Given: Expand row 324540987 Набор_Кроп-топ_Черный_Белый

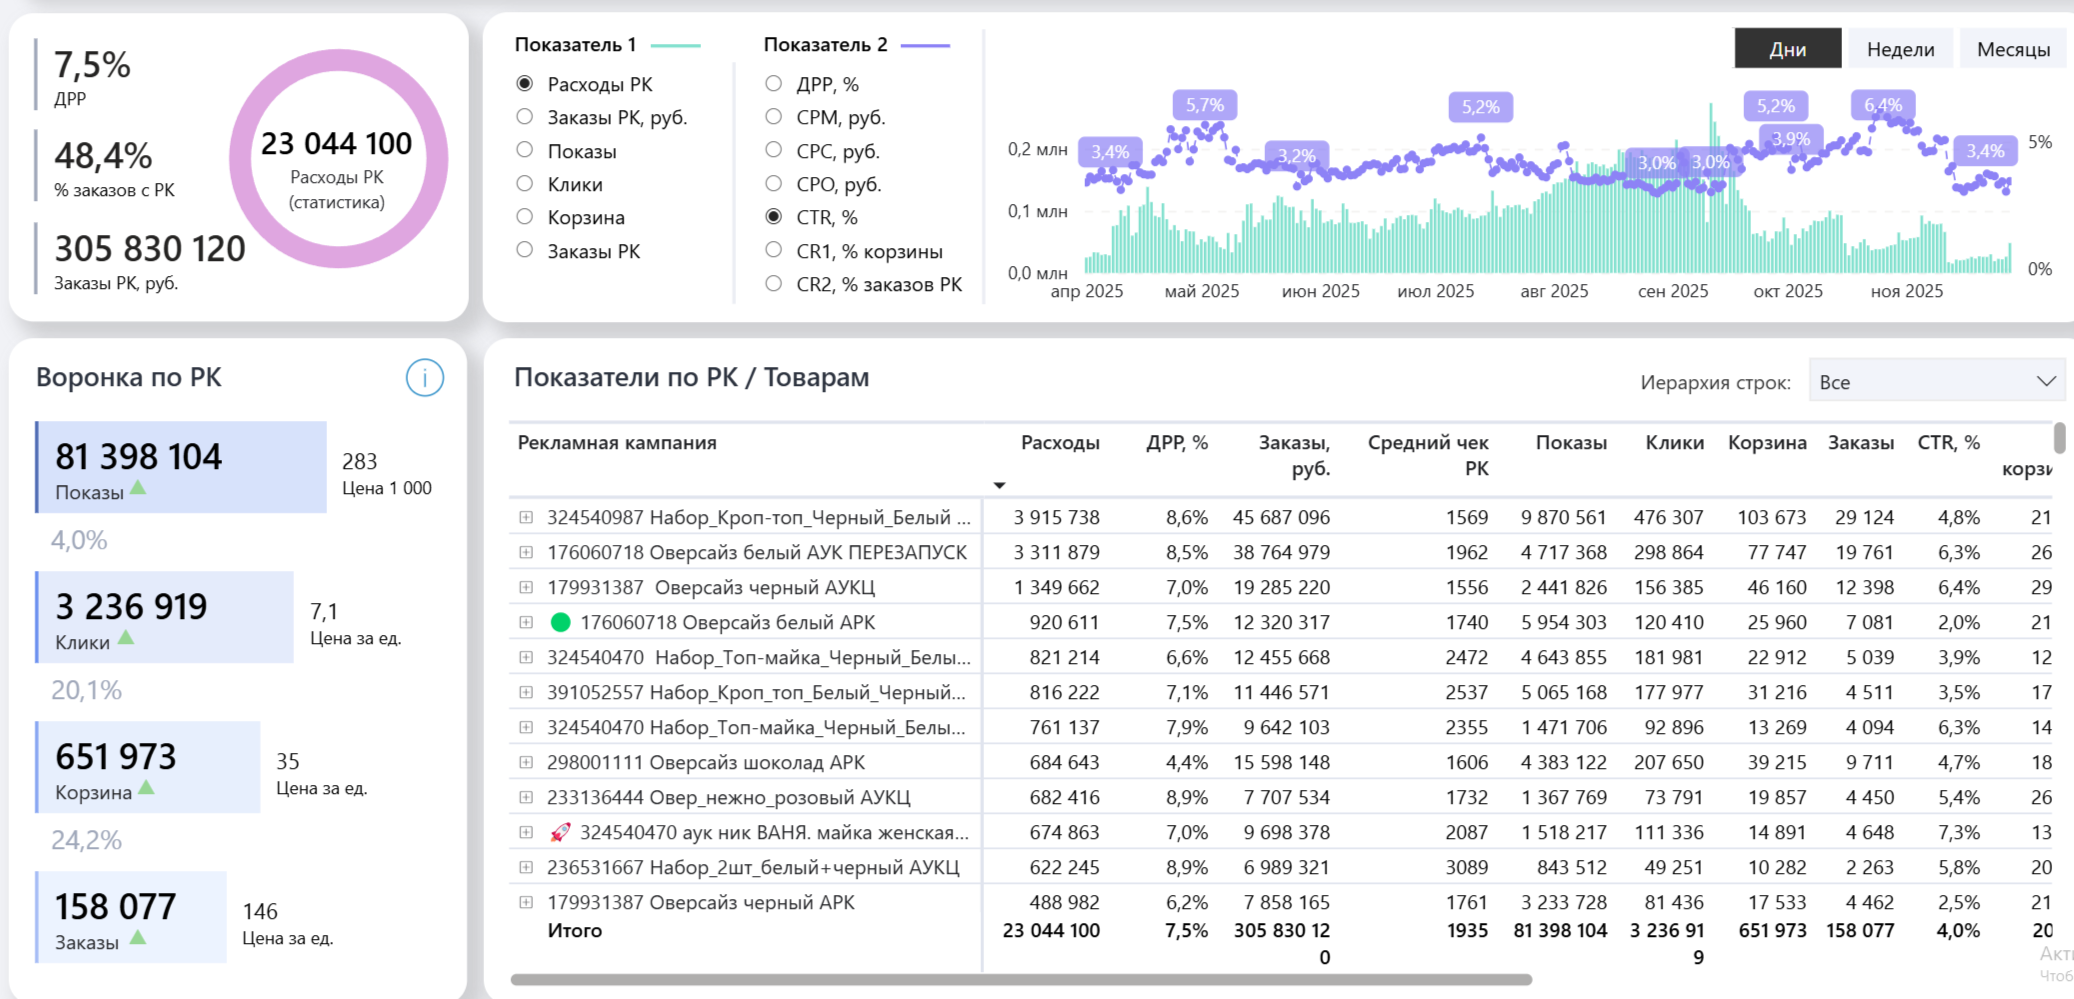Looking at the screenshot, I should (526, 518).
